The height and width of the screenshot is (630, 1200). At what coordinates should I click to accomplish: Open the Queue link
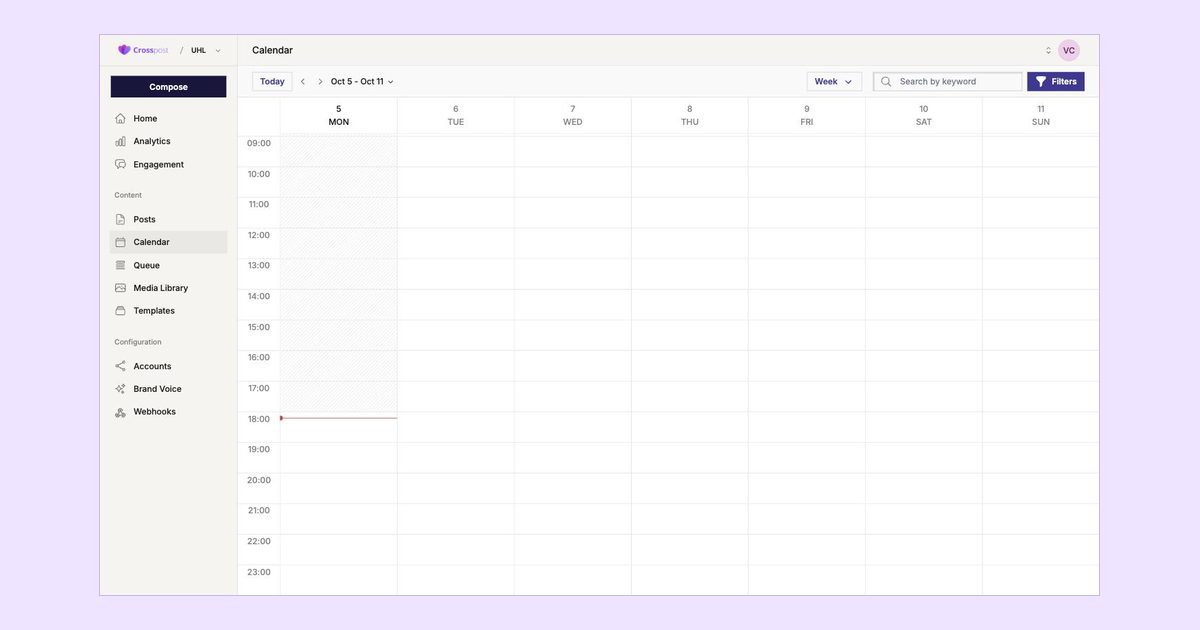coord(168,265)
